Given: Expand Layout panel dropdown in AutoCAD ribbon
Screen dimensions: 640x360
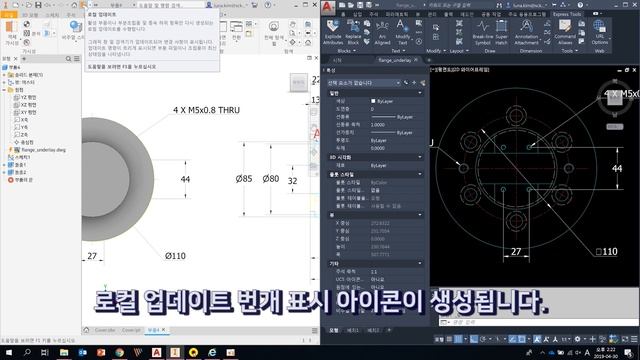Looking at the screenshot, I should coord(467,51).
